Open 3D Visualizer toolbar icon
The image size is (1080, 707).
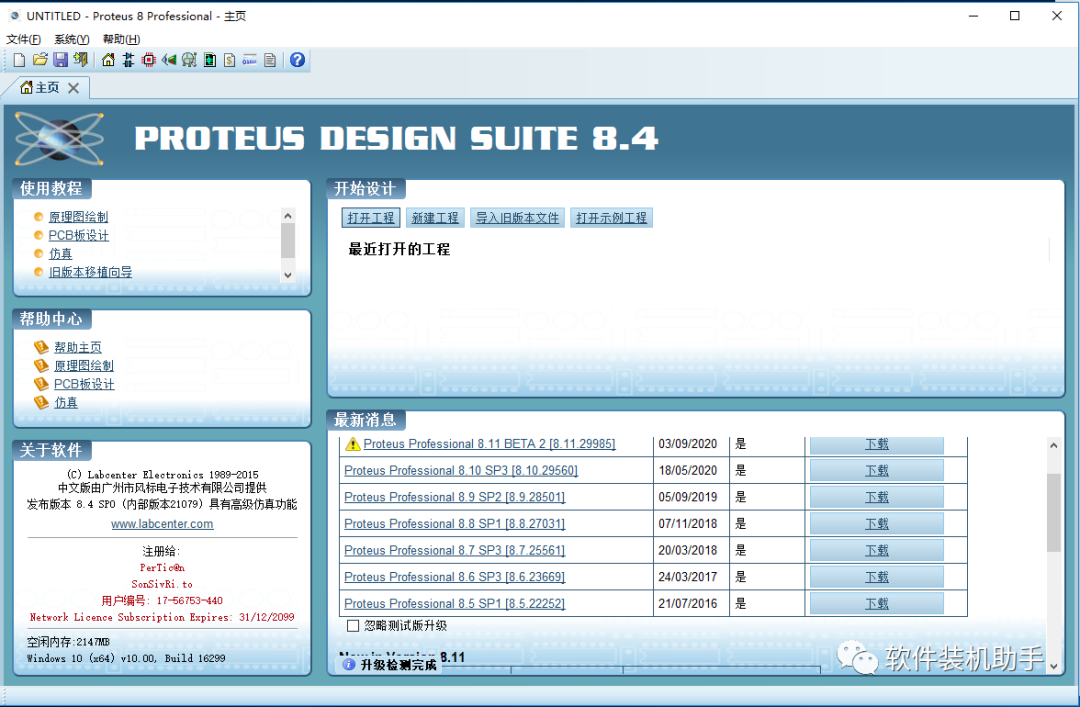click(169, 60)
